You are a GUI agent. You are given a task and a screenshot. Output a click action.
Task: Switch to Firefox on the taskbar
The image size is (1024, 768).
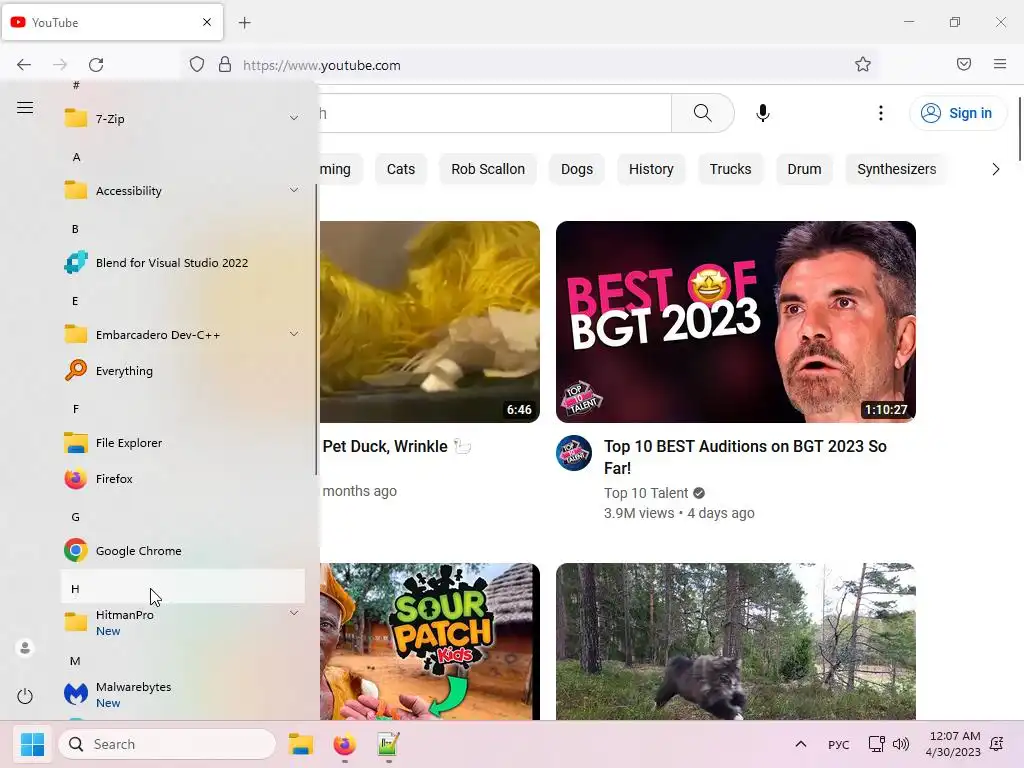pyautogui.click(x=345, y=744)
